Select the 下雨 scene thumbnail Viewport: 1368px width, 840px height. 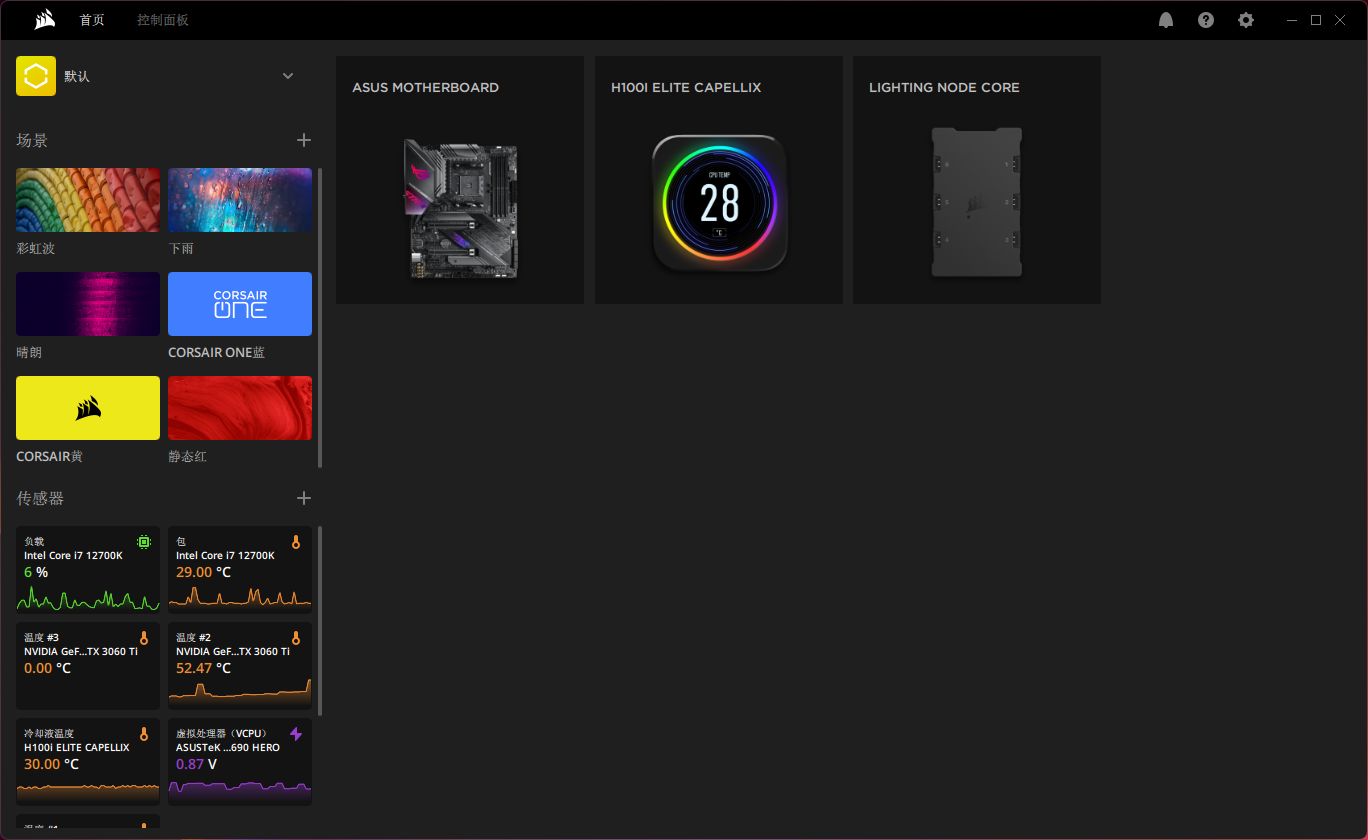[240, 200]
